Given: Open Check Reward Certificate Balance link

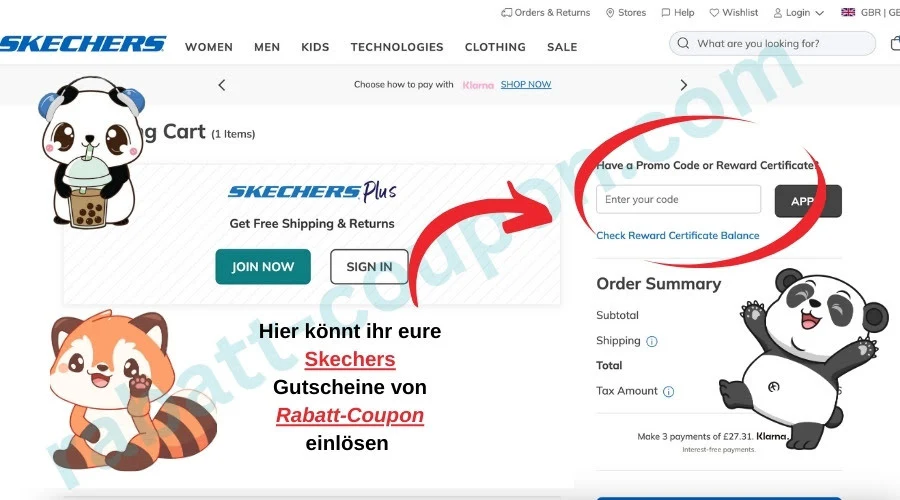Looking at the screenshot, I should (x=677, y=235).
